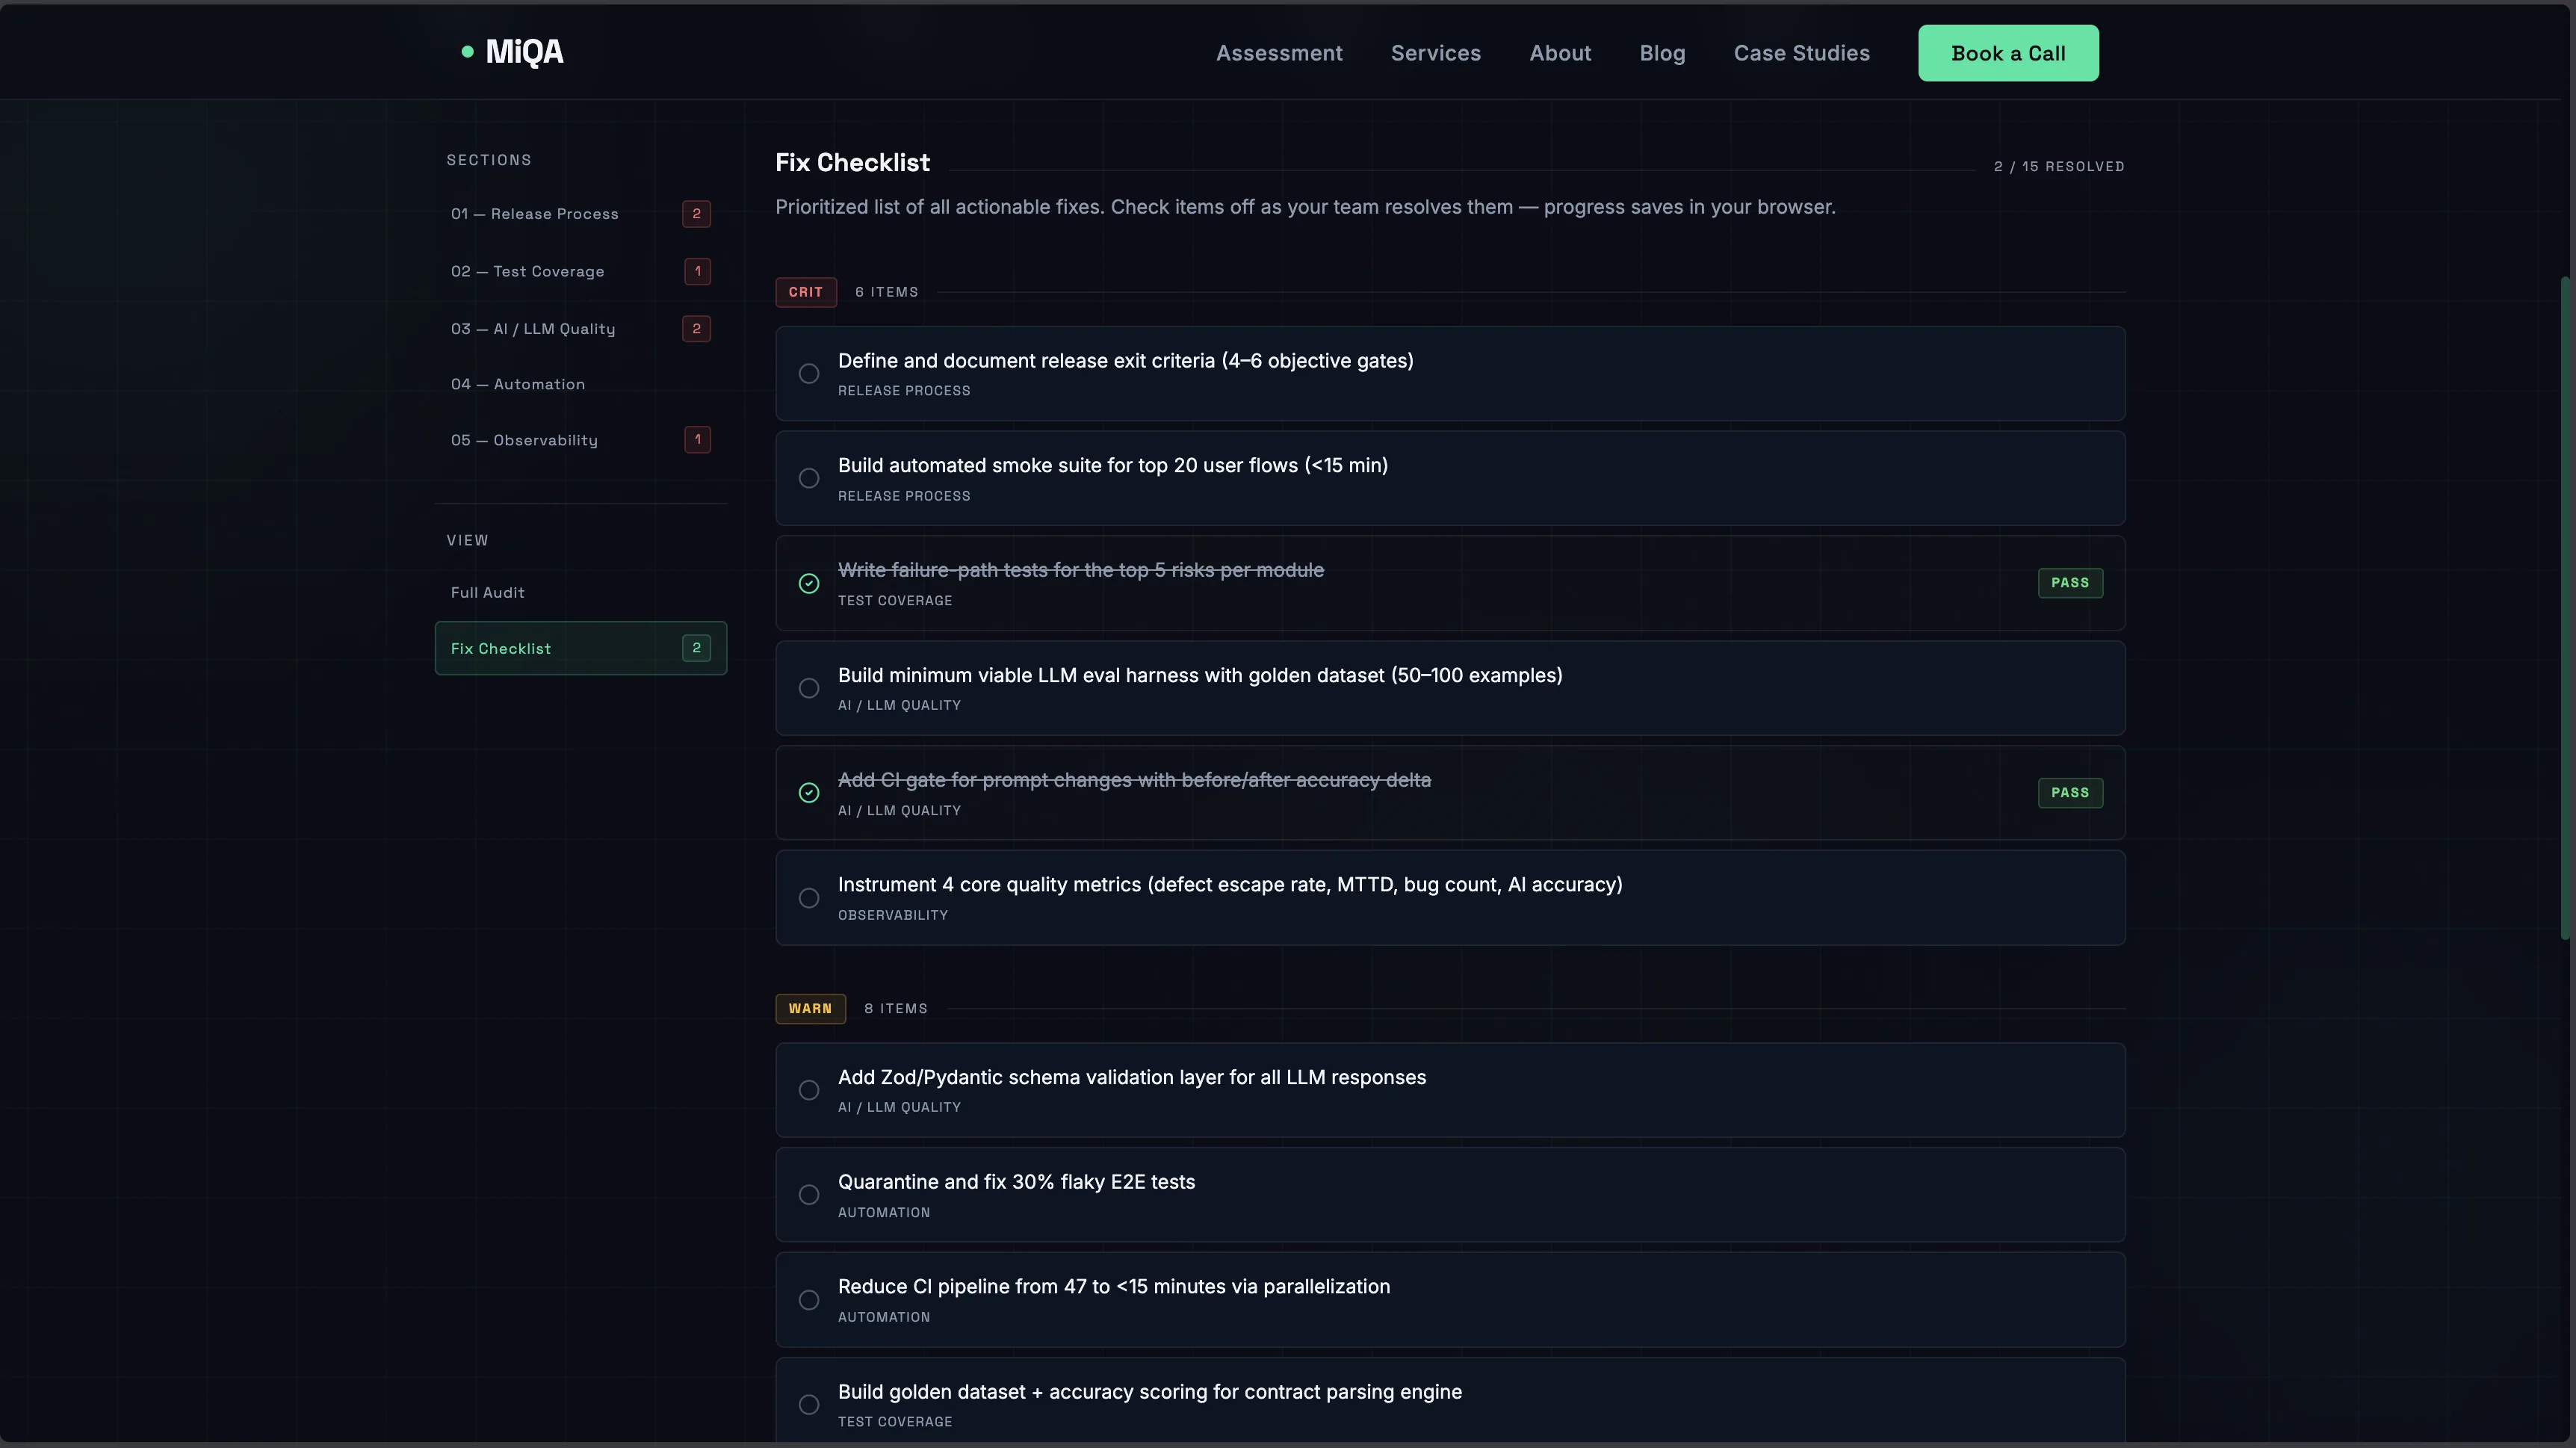Image resolution: width=2576 pixels, height=1448 pixels.
Task: Uncheck 'Add CI gate for prompt changes' item
Action: point(809,793)
